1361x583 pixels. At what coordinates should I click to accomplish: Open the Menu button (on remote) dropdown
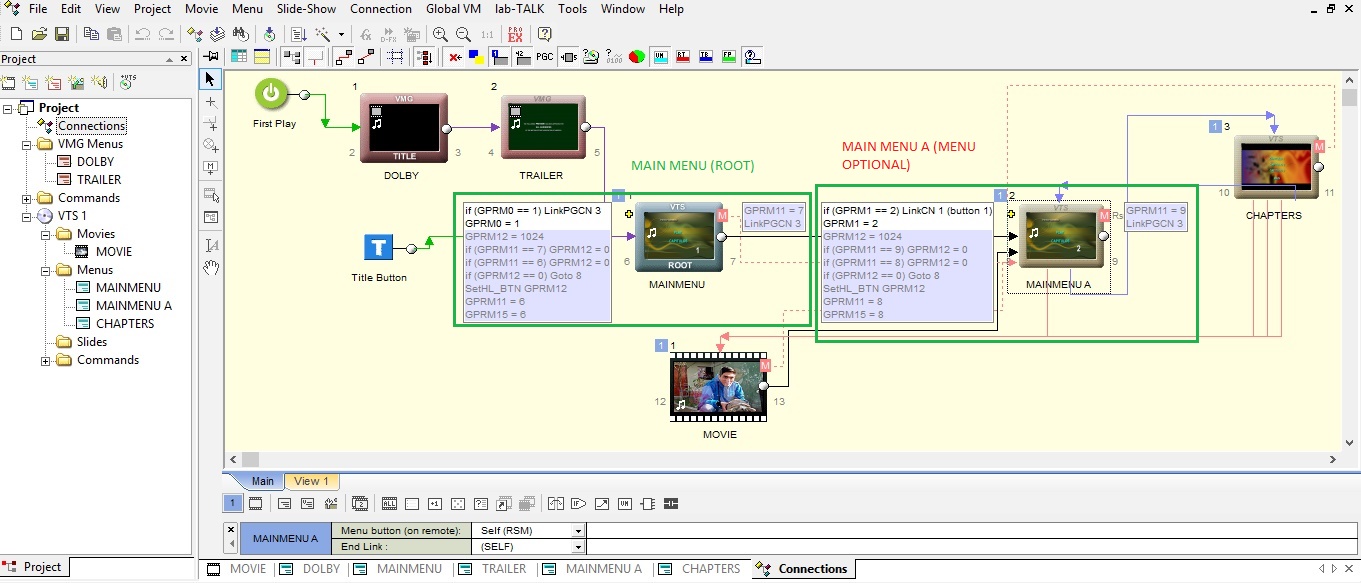(x=578, y=531)
